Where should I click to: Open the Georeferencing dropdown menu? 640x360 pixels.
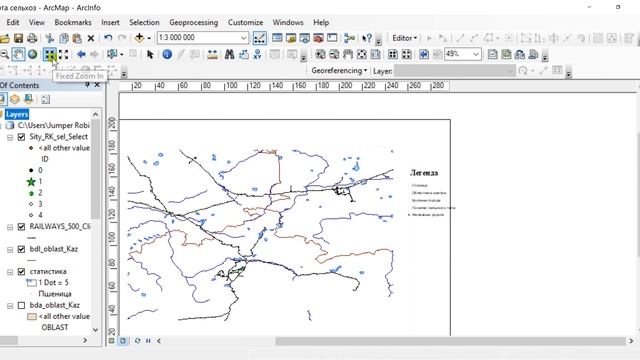(339, 71)
